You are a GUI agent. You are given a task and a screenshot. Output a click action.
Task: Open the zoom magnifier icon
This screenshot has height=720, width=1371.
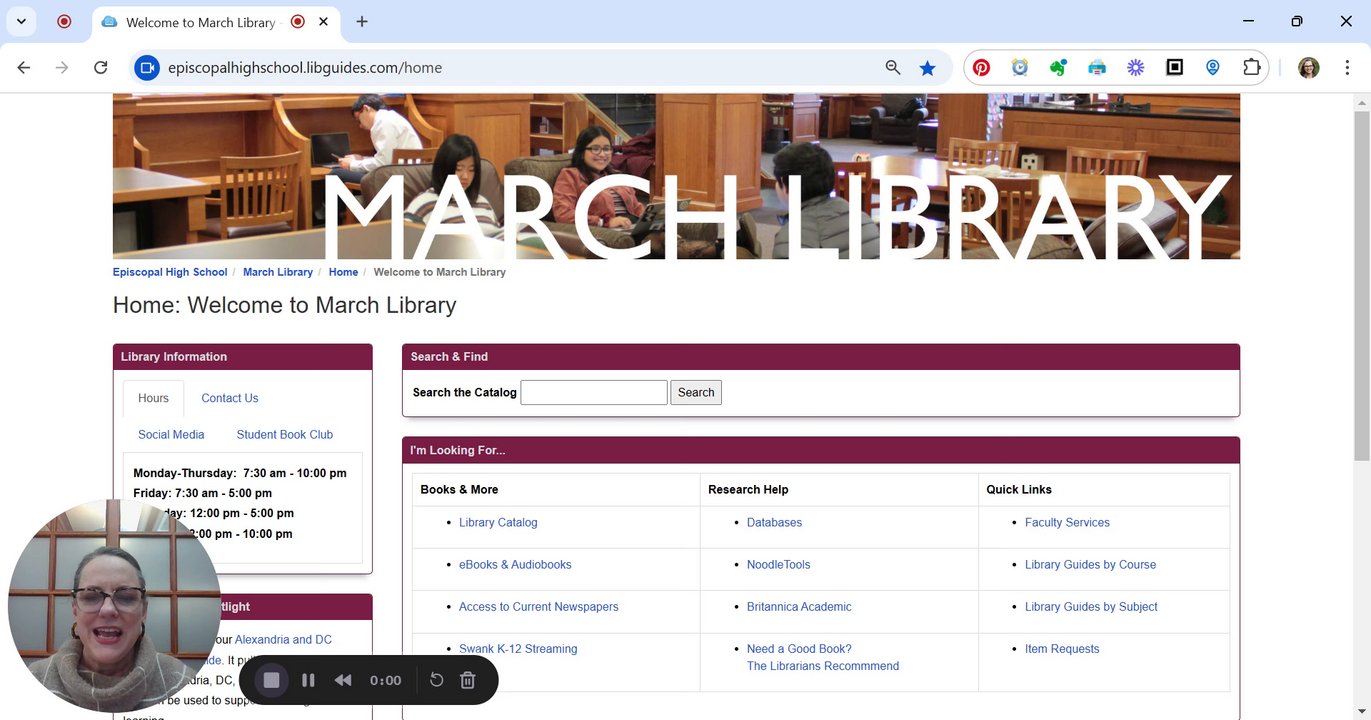pyautogui.click(x=893, y=67)
